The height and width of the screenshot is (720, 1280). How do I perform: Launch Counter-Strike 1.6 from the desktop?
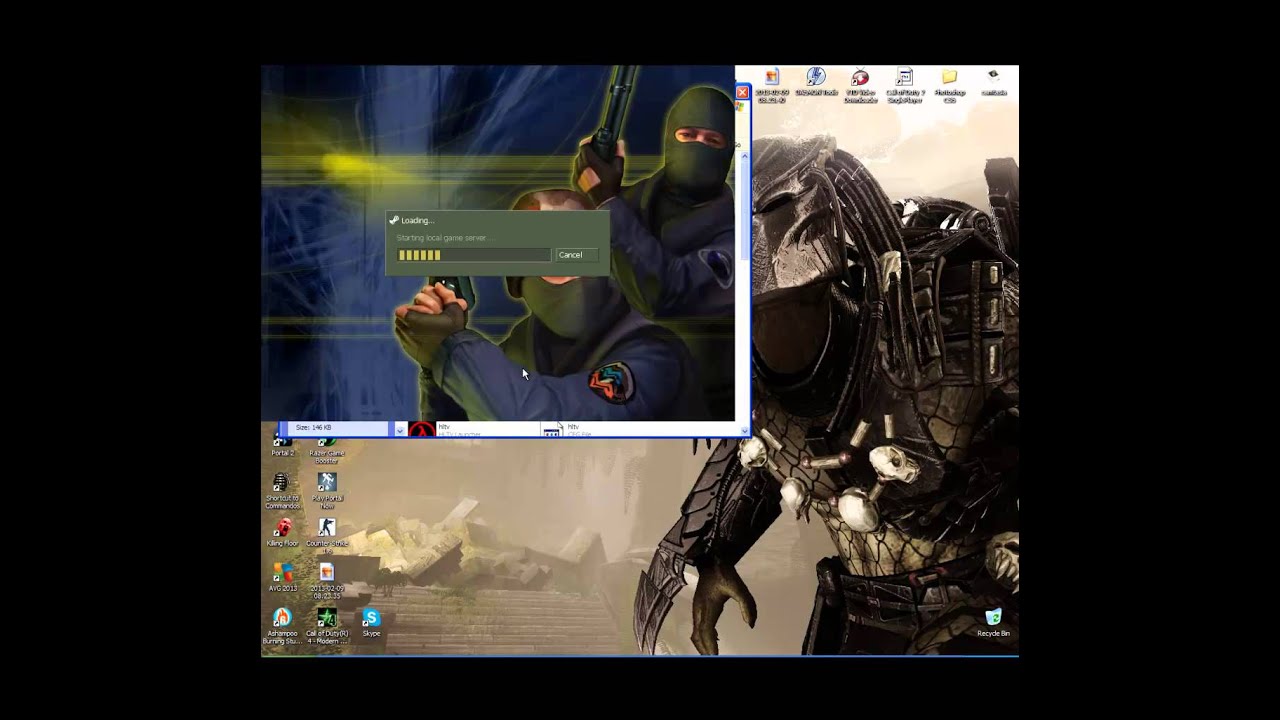pyautogui.click(x=327, y=535)
